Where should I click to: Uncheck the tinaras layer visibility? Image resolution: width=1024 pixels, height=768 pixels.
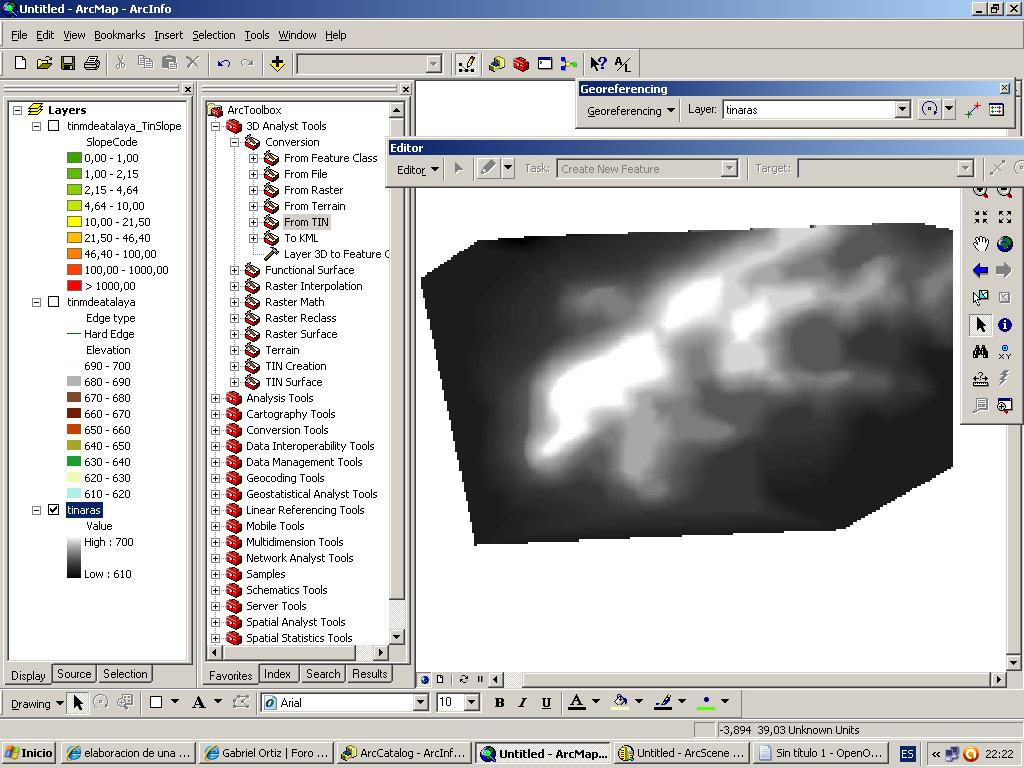54,510
